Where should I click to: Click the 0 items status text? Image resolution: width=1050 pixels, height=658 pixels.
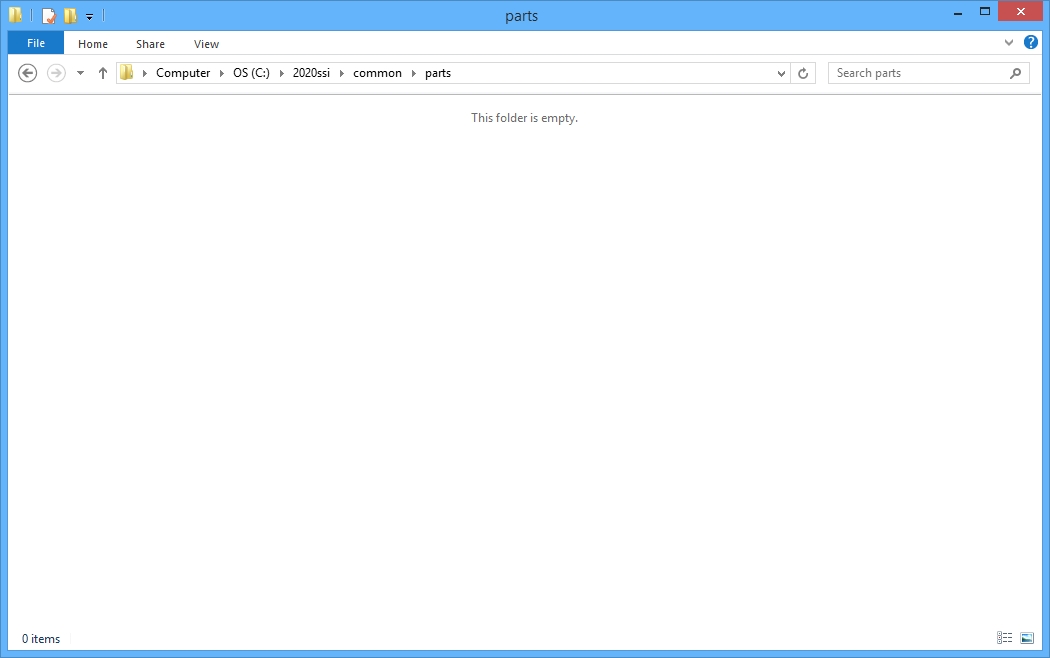coord(41,639)
